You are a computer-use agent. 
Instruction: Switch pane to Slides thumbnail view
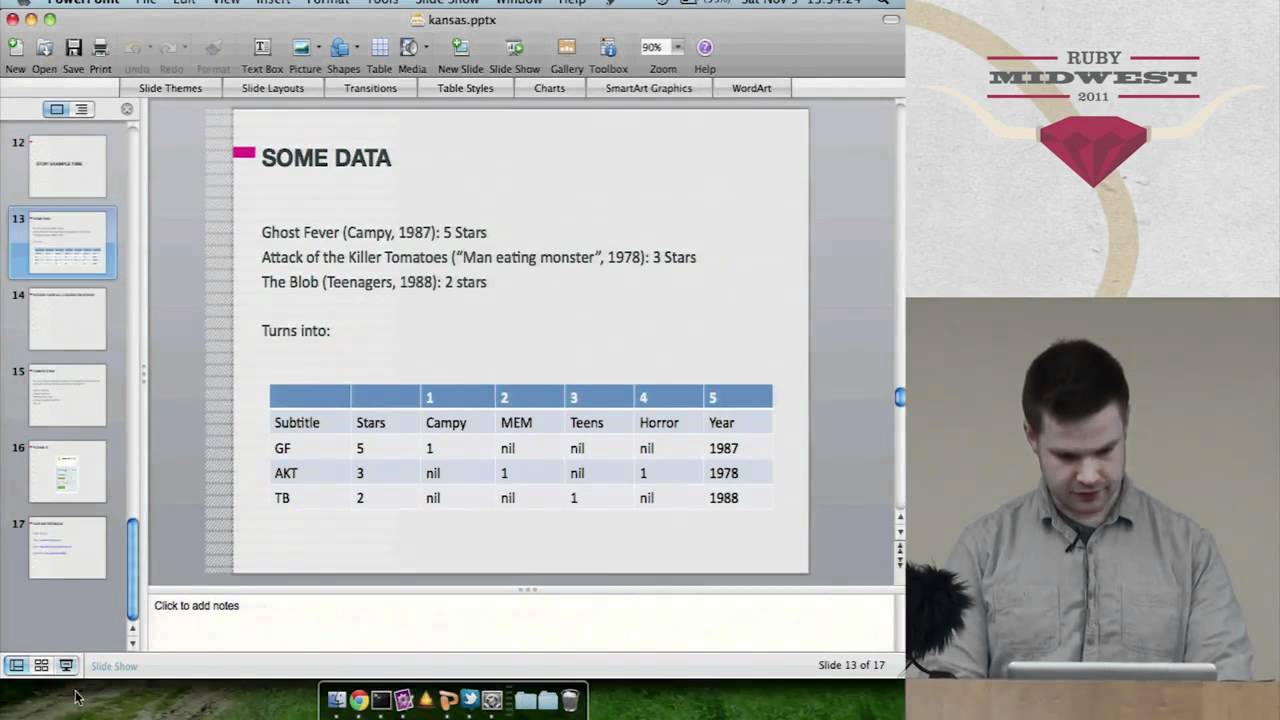coord(56,109)
